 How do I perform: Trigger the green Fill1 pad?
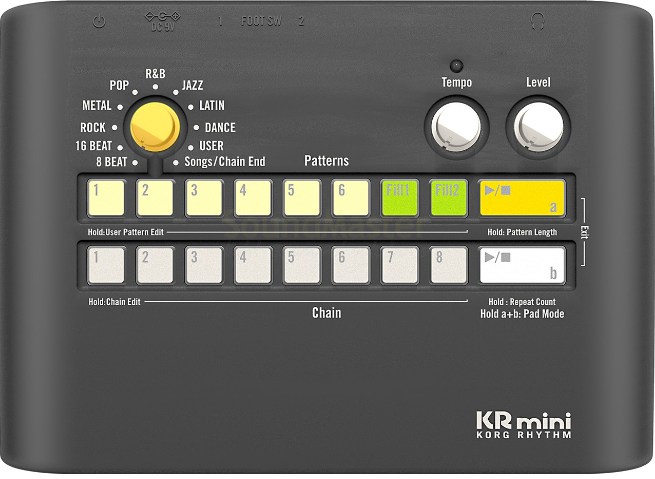(400, 198)
